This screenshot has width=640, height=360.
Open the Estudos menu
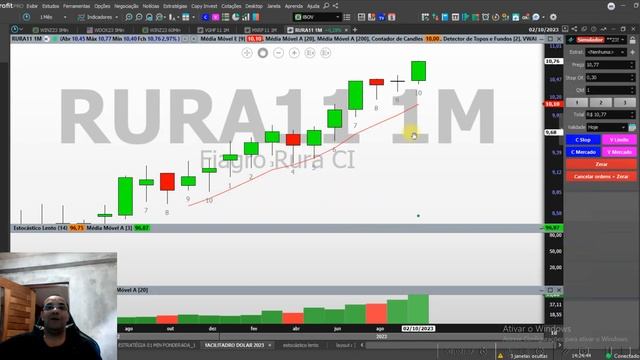[x=50, y=6]
